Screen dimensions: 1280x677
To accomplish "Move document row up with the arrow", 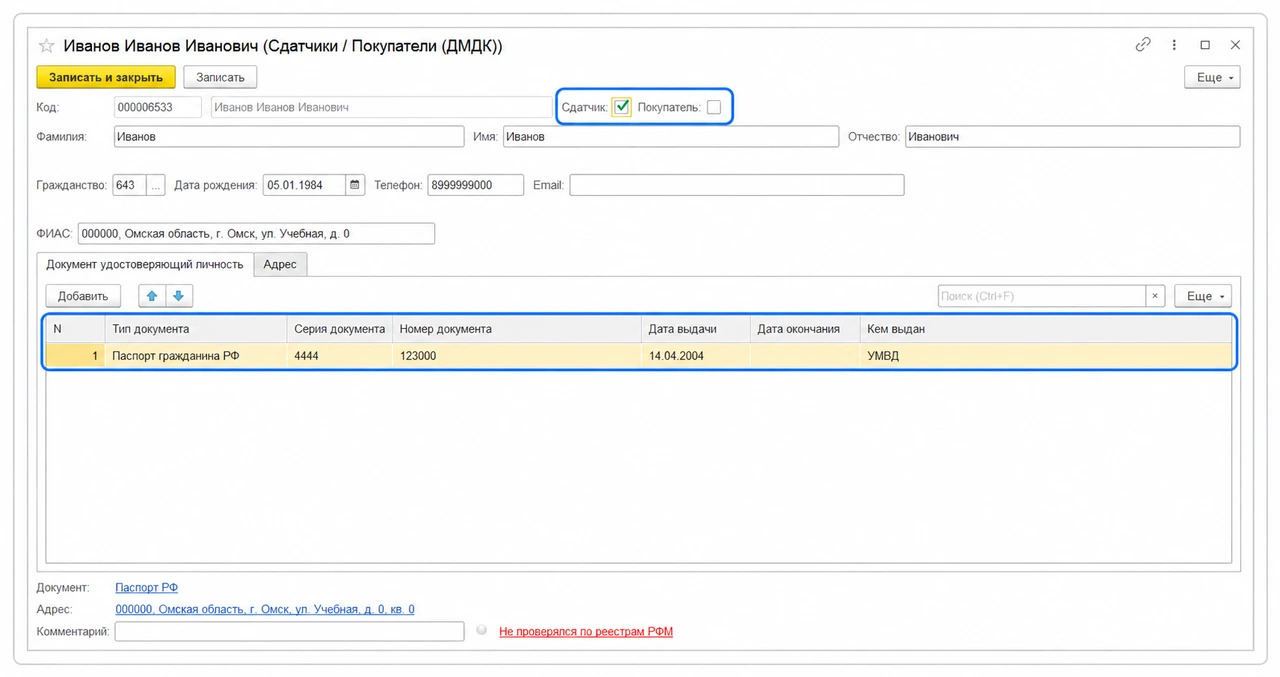I will point(153,296).
